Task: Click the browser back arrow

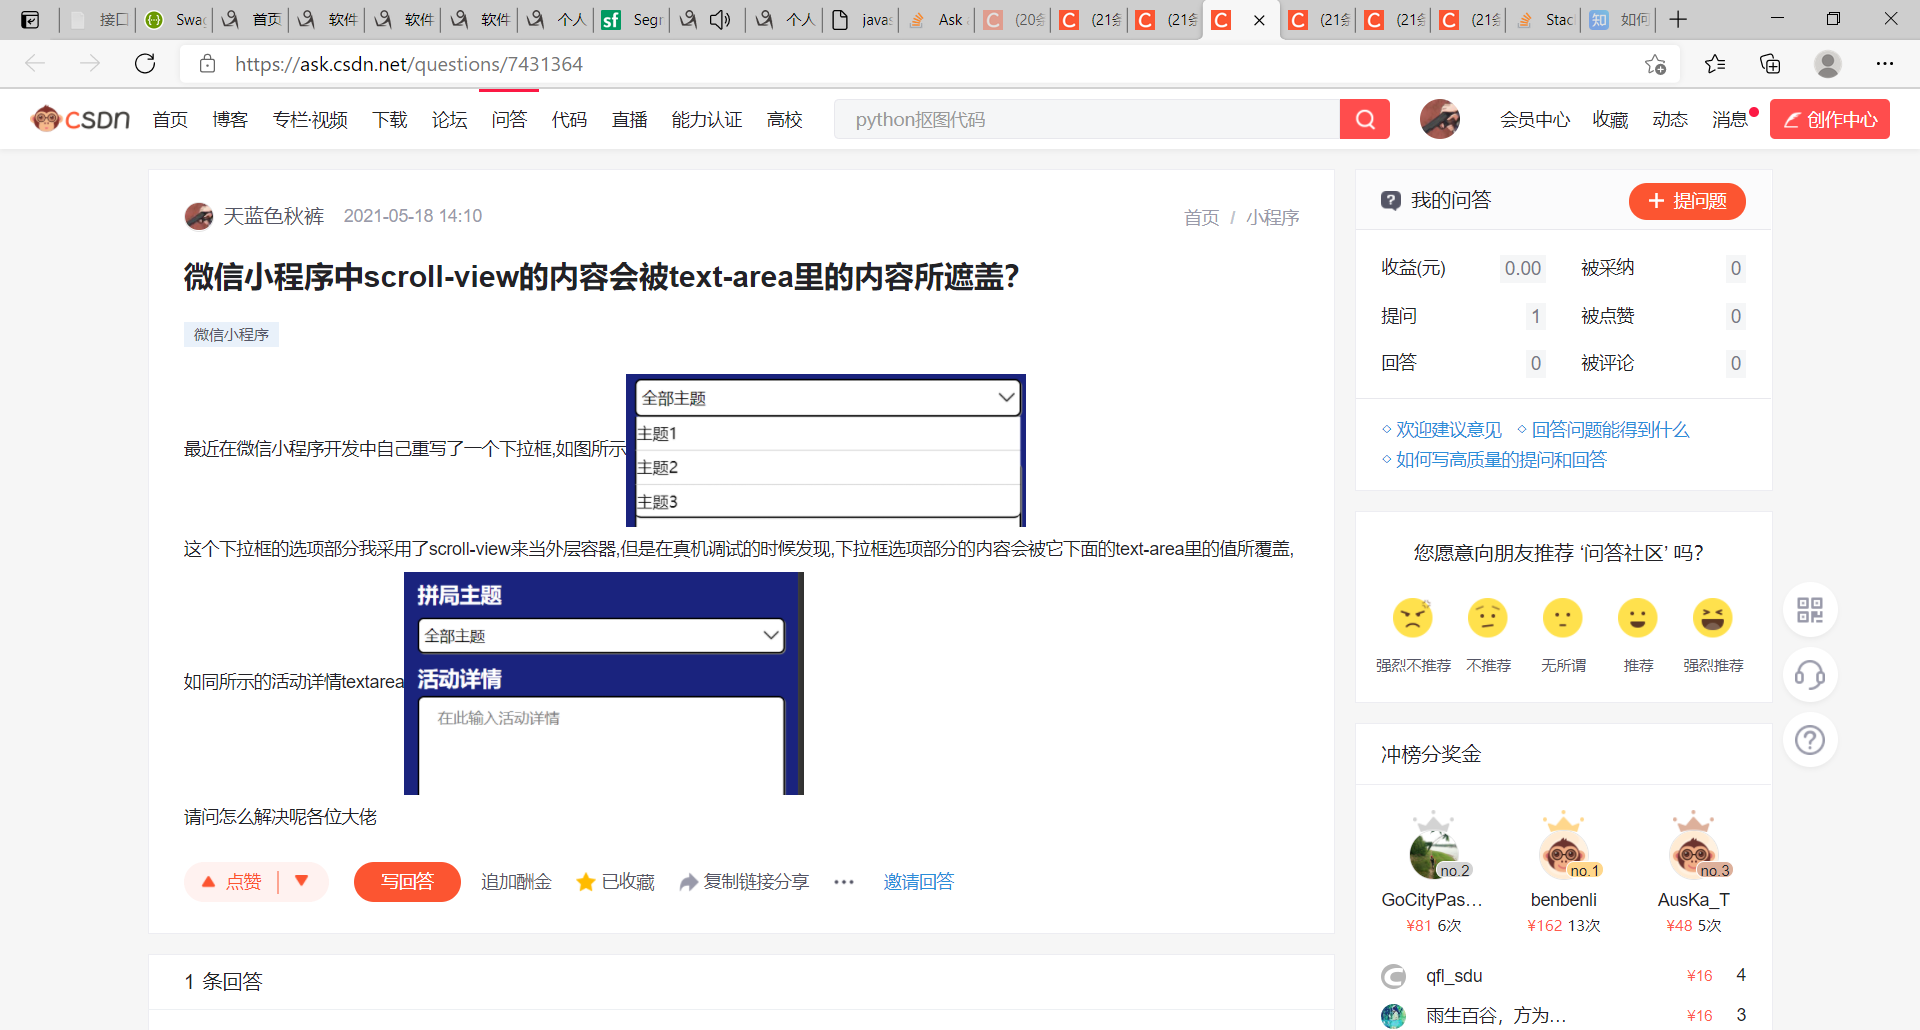Action: click(x=35, y=64)
